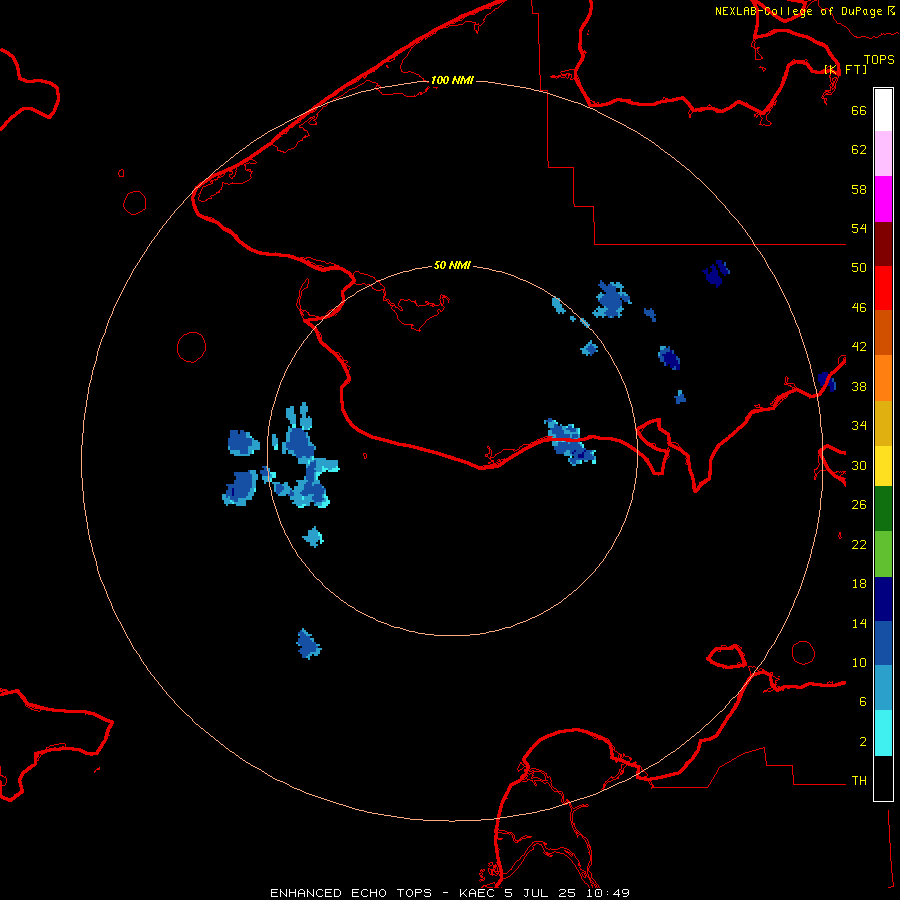Click the 10:49 time stamp
Viewport: 900px width, 900px height.
pyautogui.click(x=608, y=893)
